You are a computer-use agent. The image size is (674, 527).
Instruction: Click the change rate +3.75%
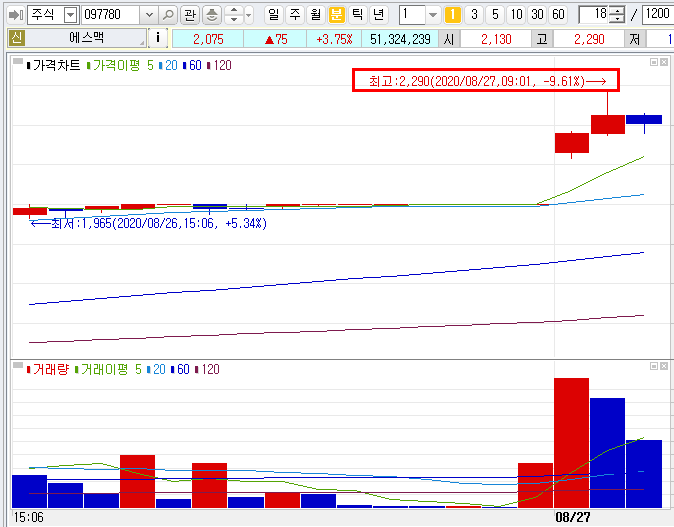(x=334, y=39)
